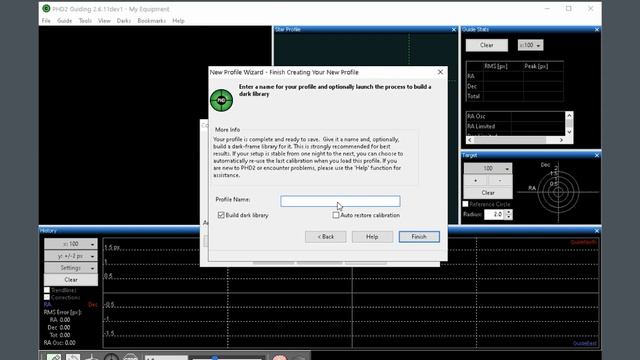Screen dimensions: 640x360
Task: Select the RA Osc row in Guide Stats
Action: (516, 116)
